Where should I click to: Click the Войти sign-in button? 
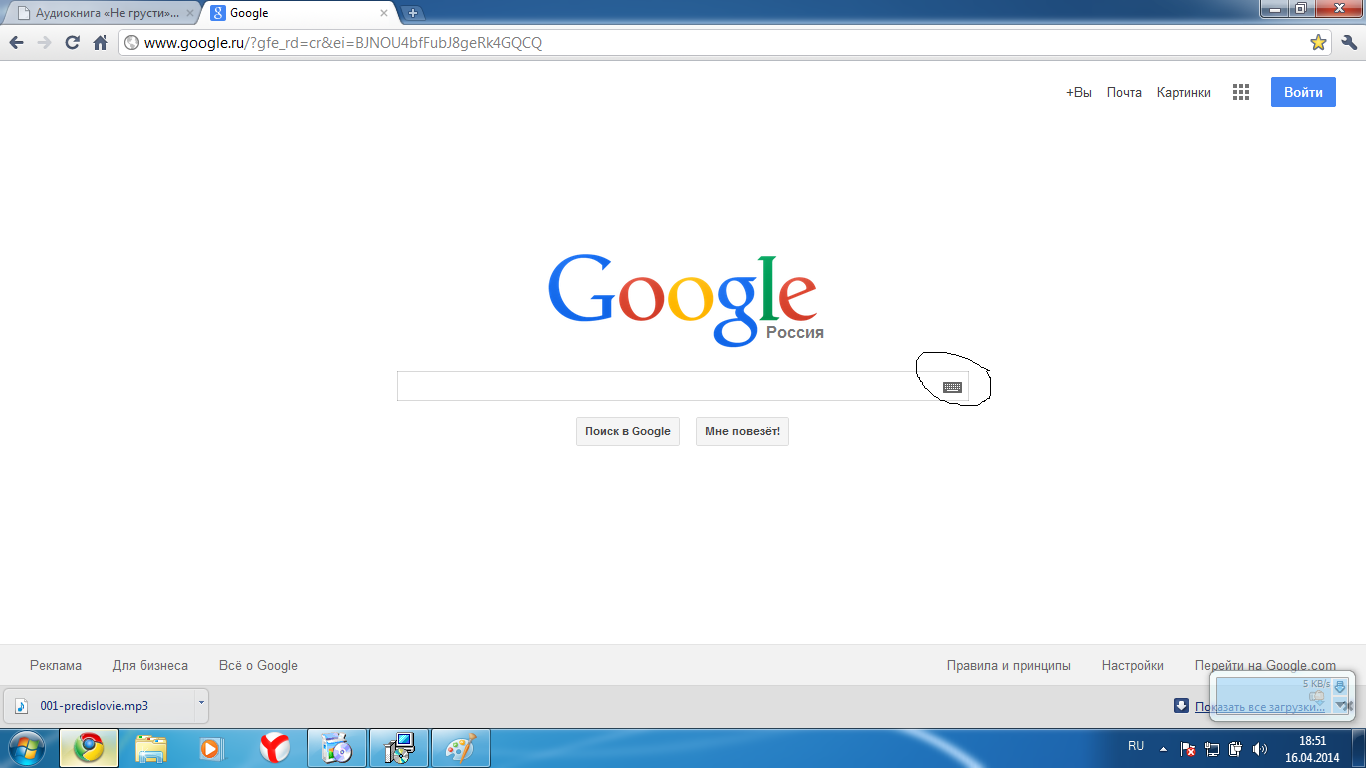(1303, 92)
